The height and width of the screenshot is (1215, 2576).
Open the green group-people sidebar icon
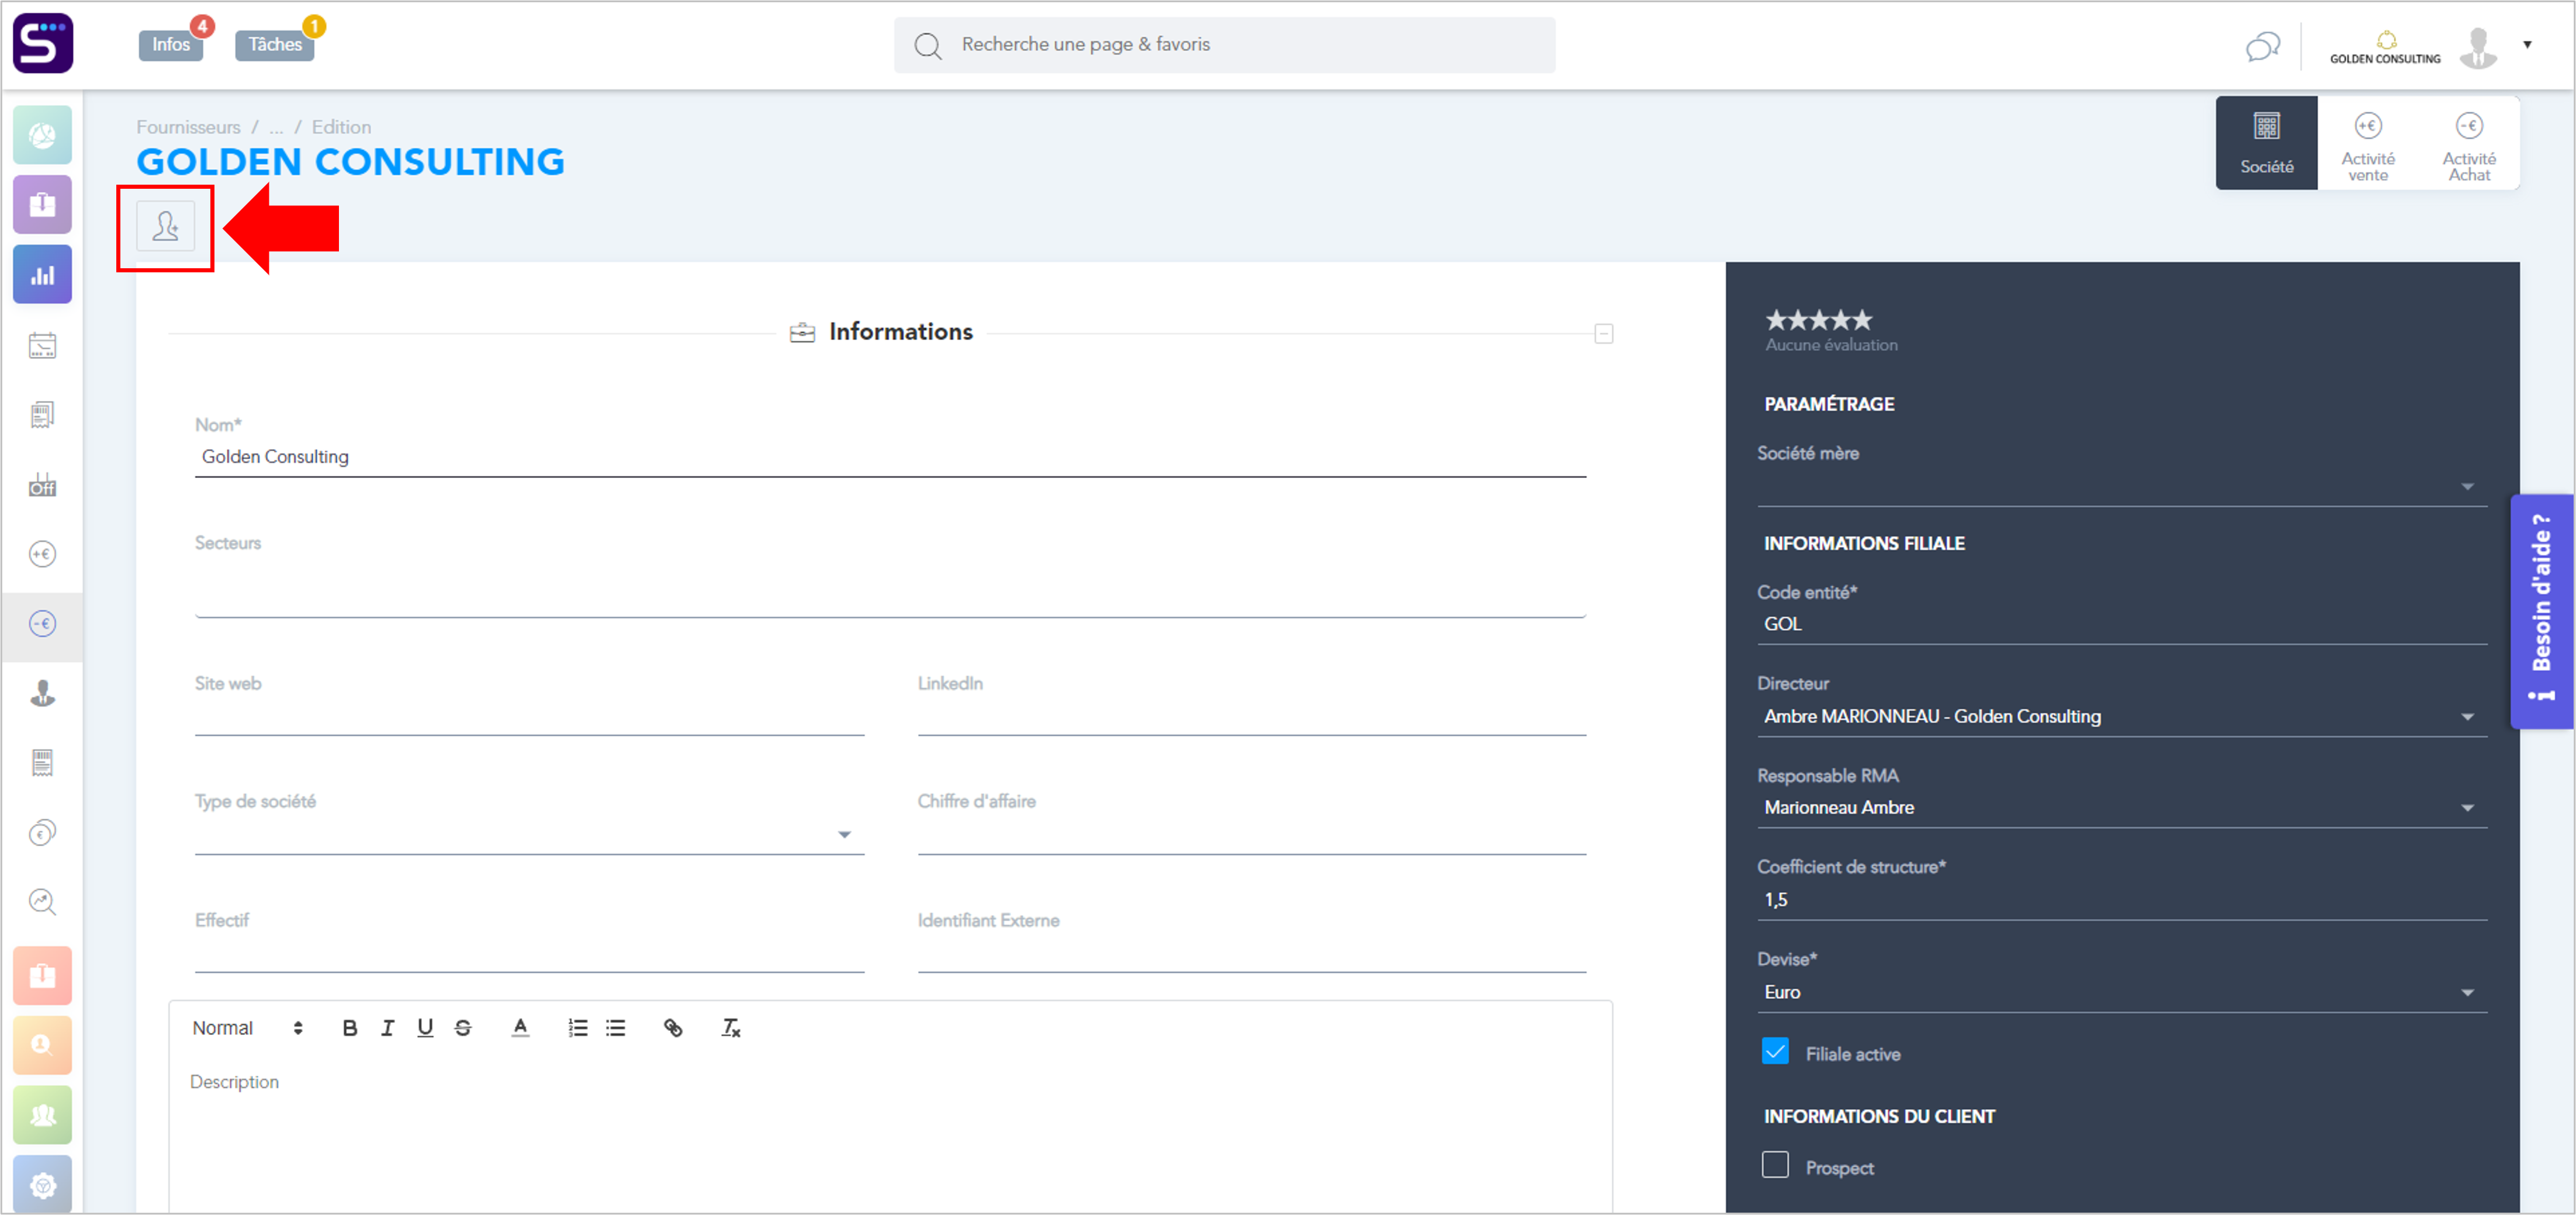click(42, 1115)
